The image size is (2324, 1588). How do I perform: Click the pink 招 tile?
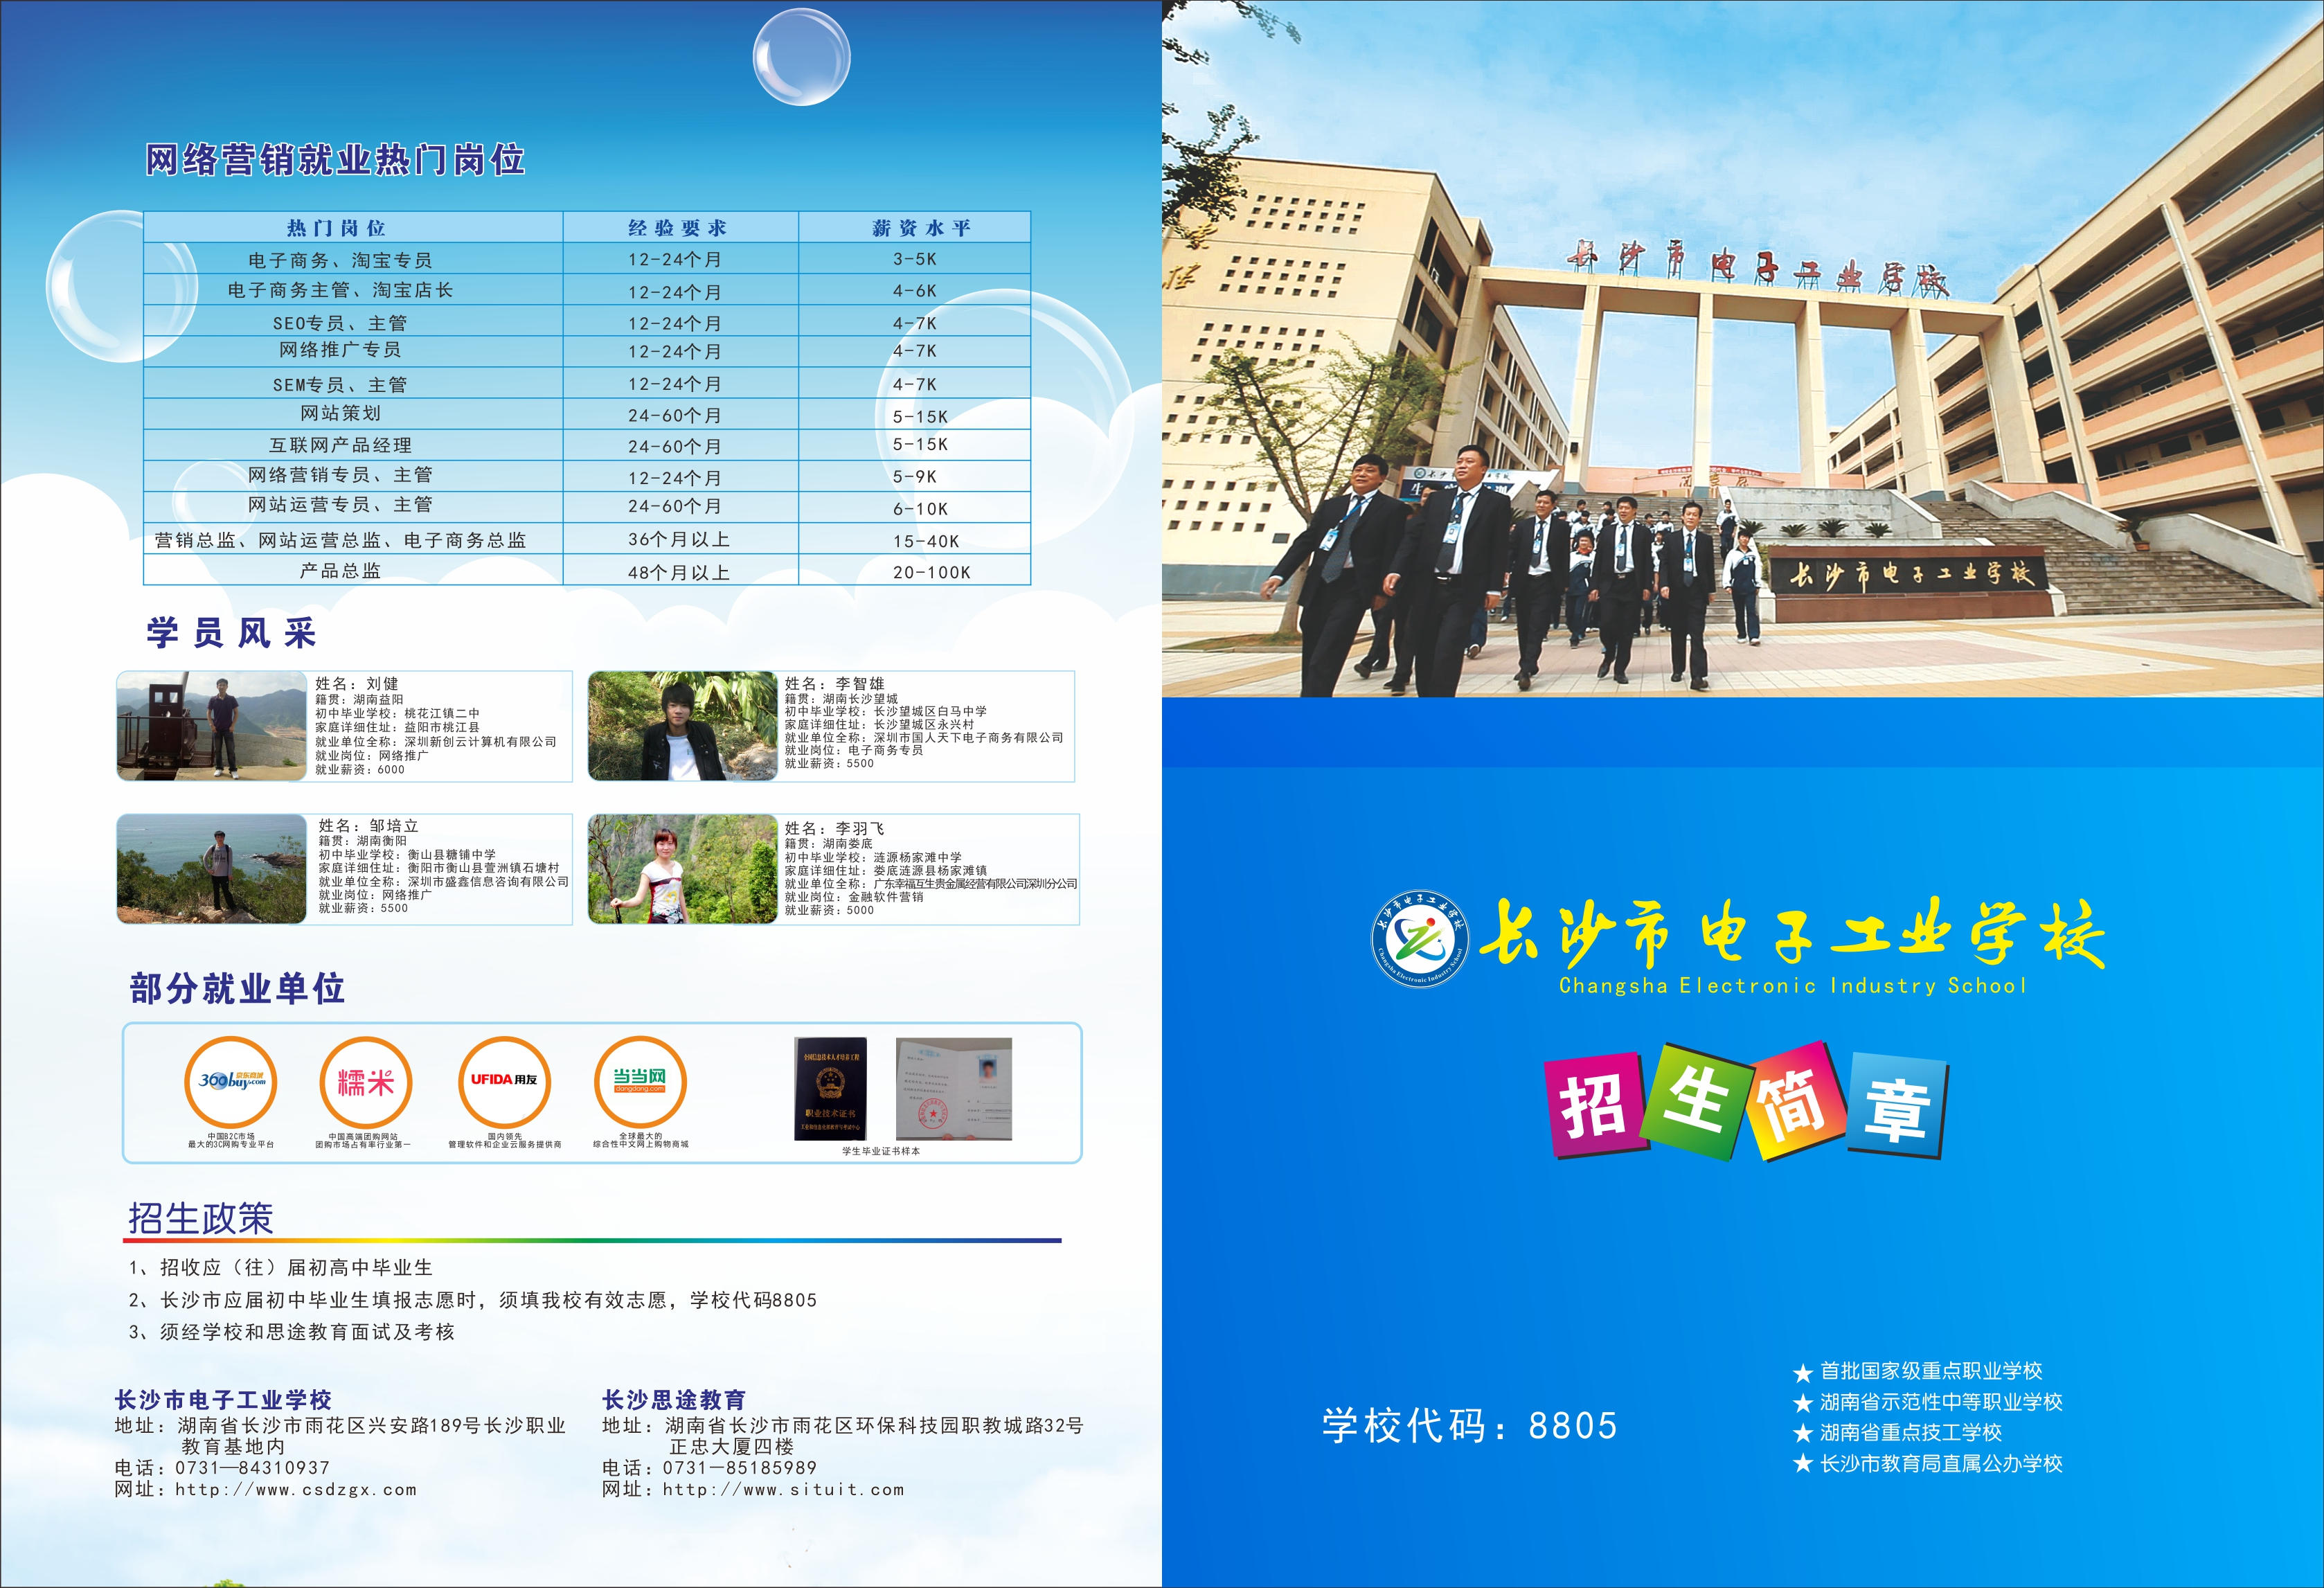point(1597,1105)
